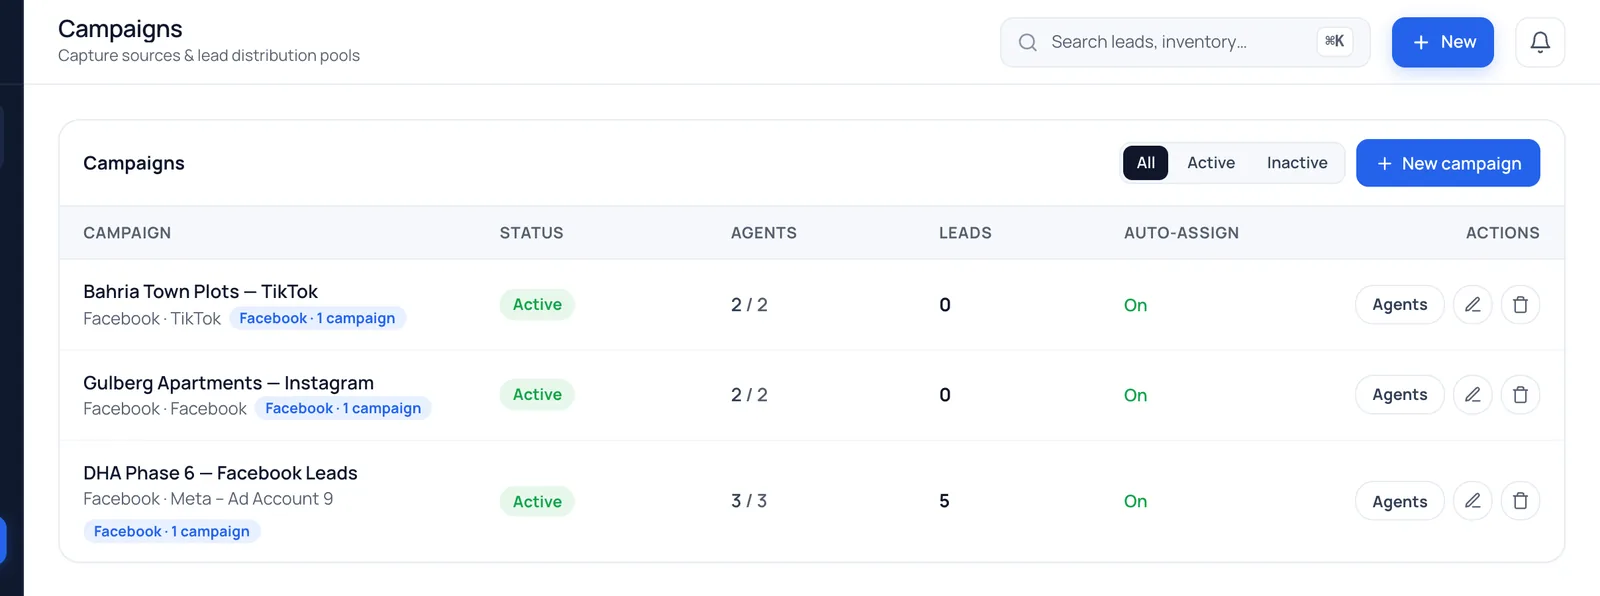The width and height of the screenshot is (1600, 596).
Task: Click the STATUS column header
Action: point(532,233)
